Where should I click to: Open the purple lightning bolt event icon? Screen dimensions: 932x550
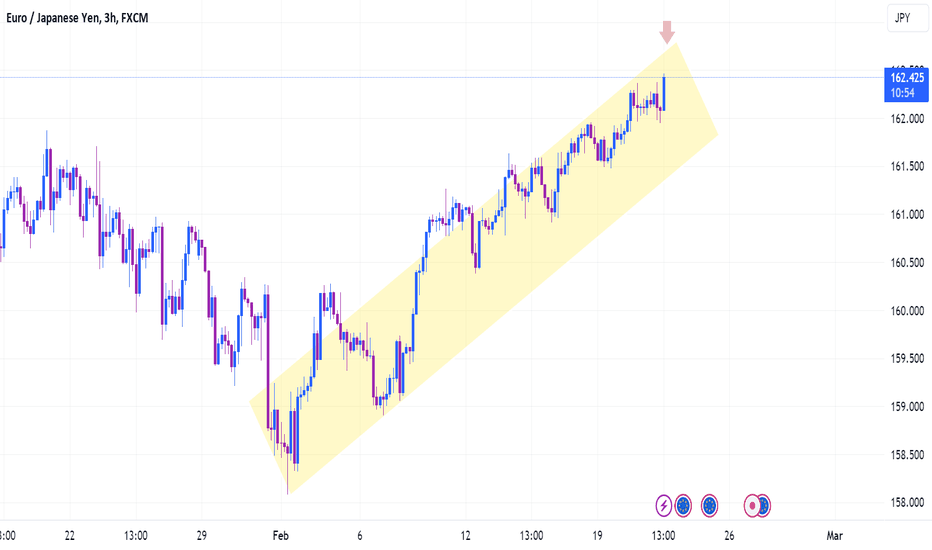coord(663,505)
